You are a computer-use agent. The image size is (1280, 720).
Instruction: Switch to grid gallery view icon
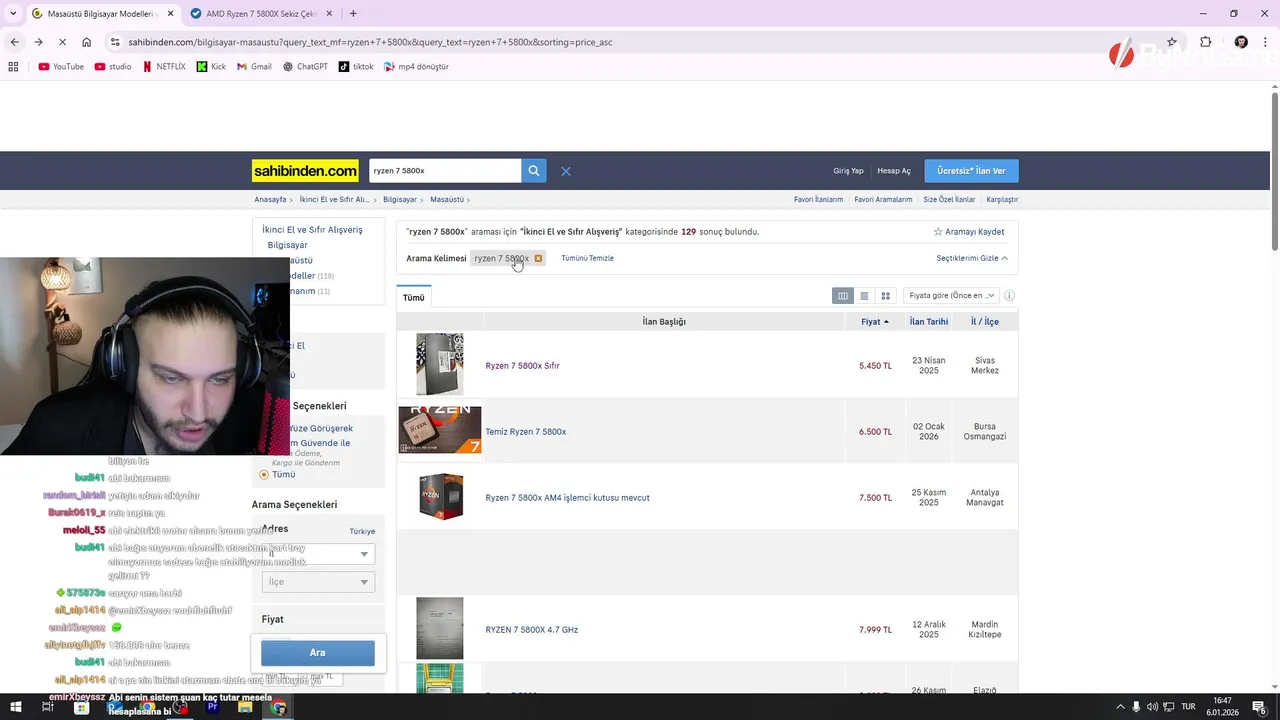(x=885, y=296)
